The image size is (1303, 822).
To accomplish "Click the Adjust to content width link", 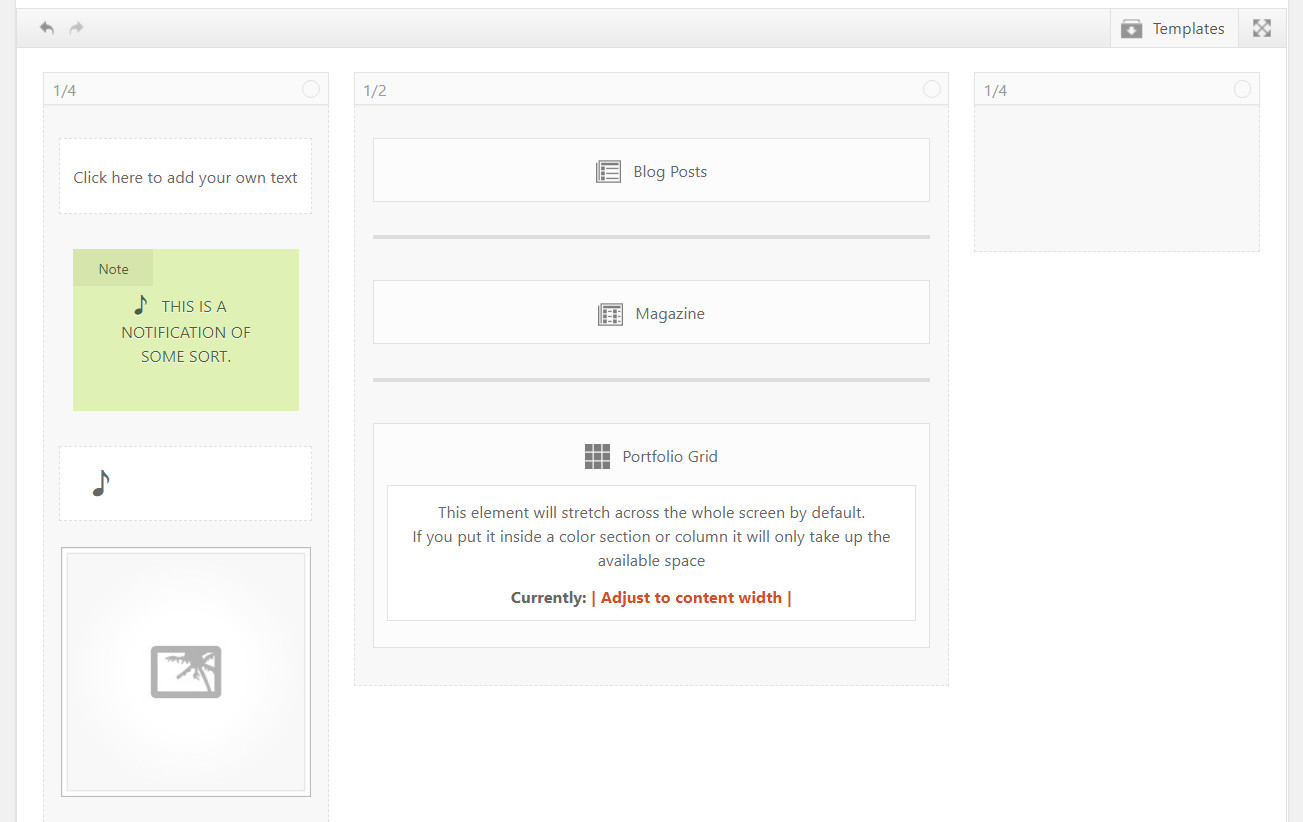I will [691, 598].
